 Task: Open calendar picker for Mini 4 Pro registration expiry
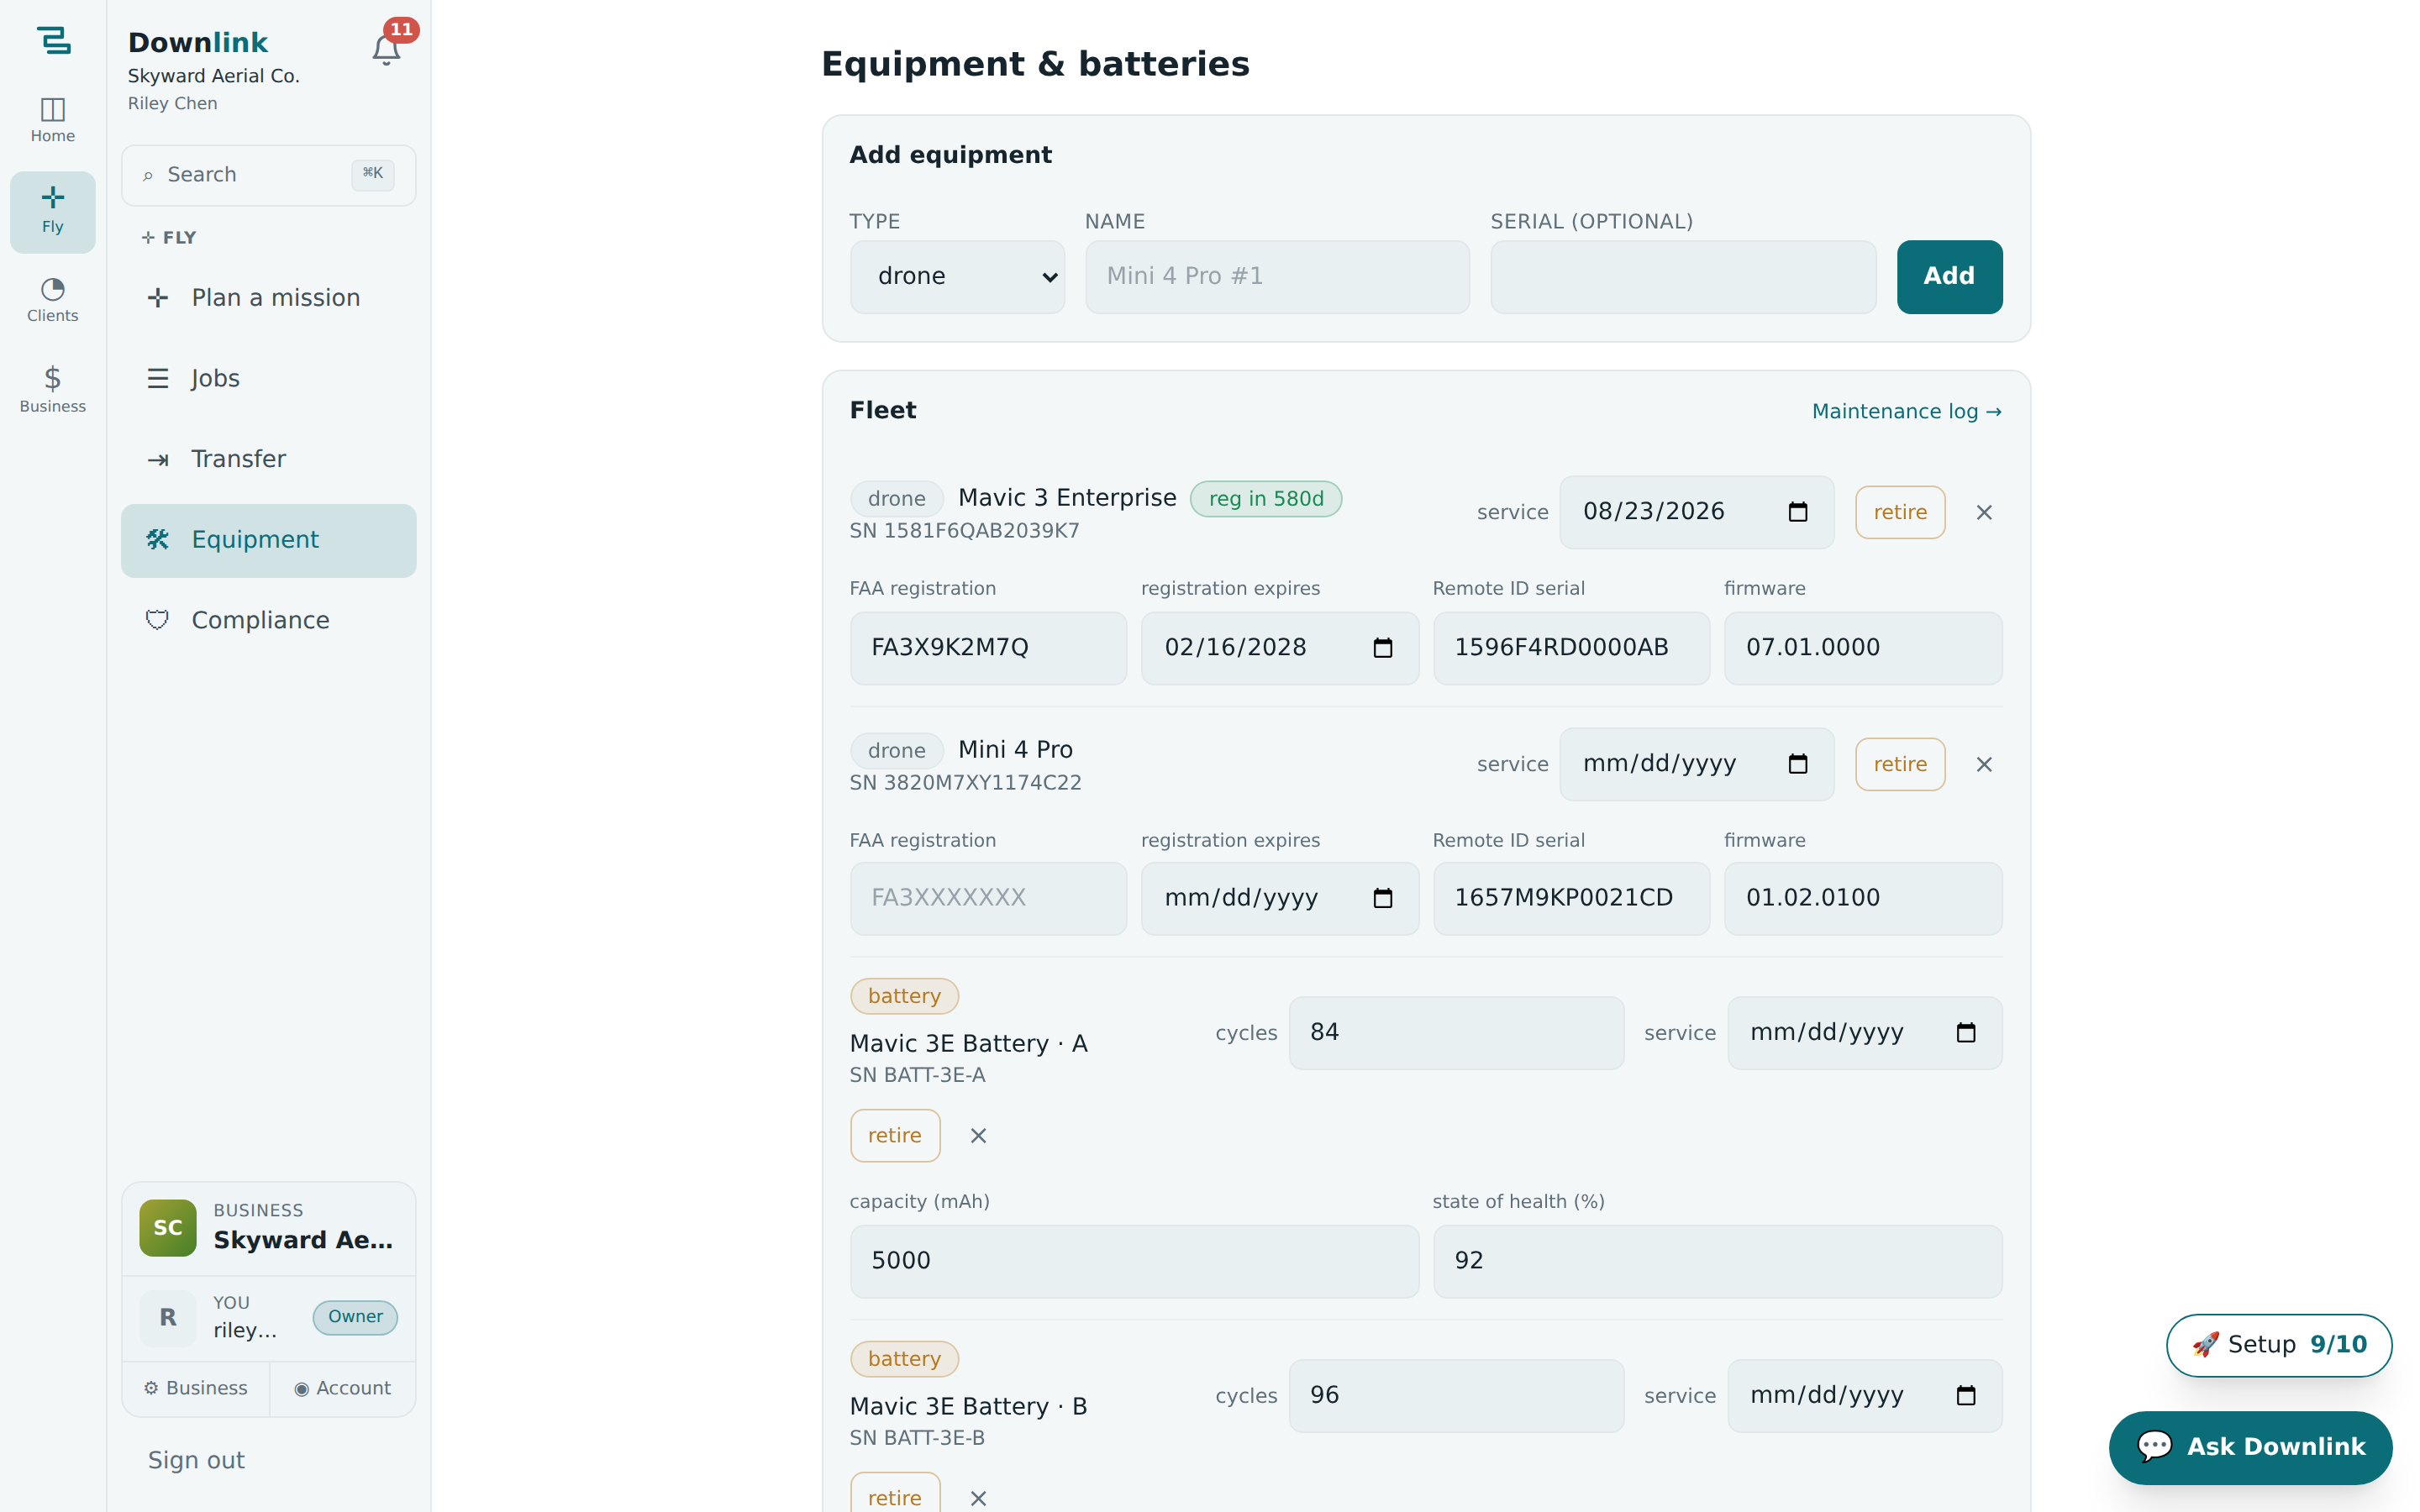1382,898
